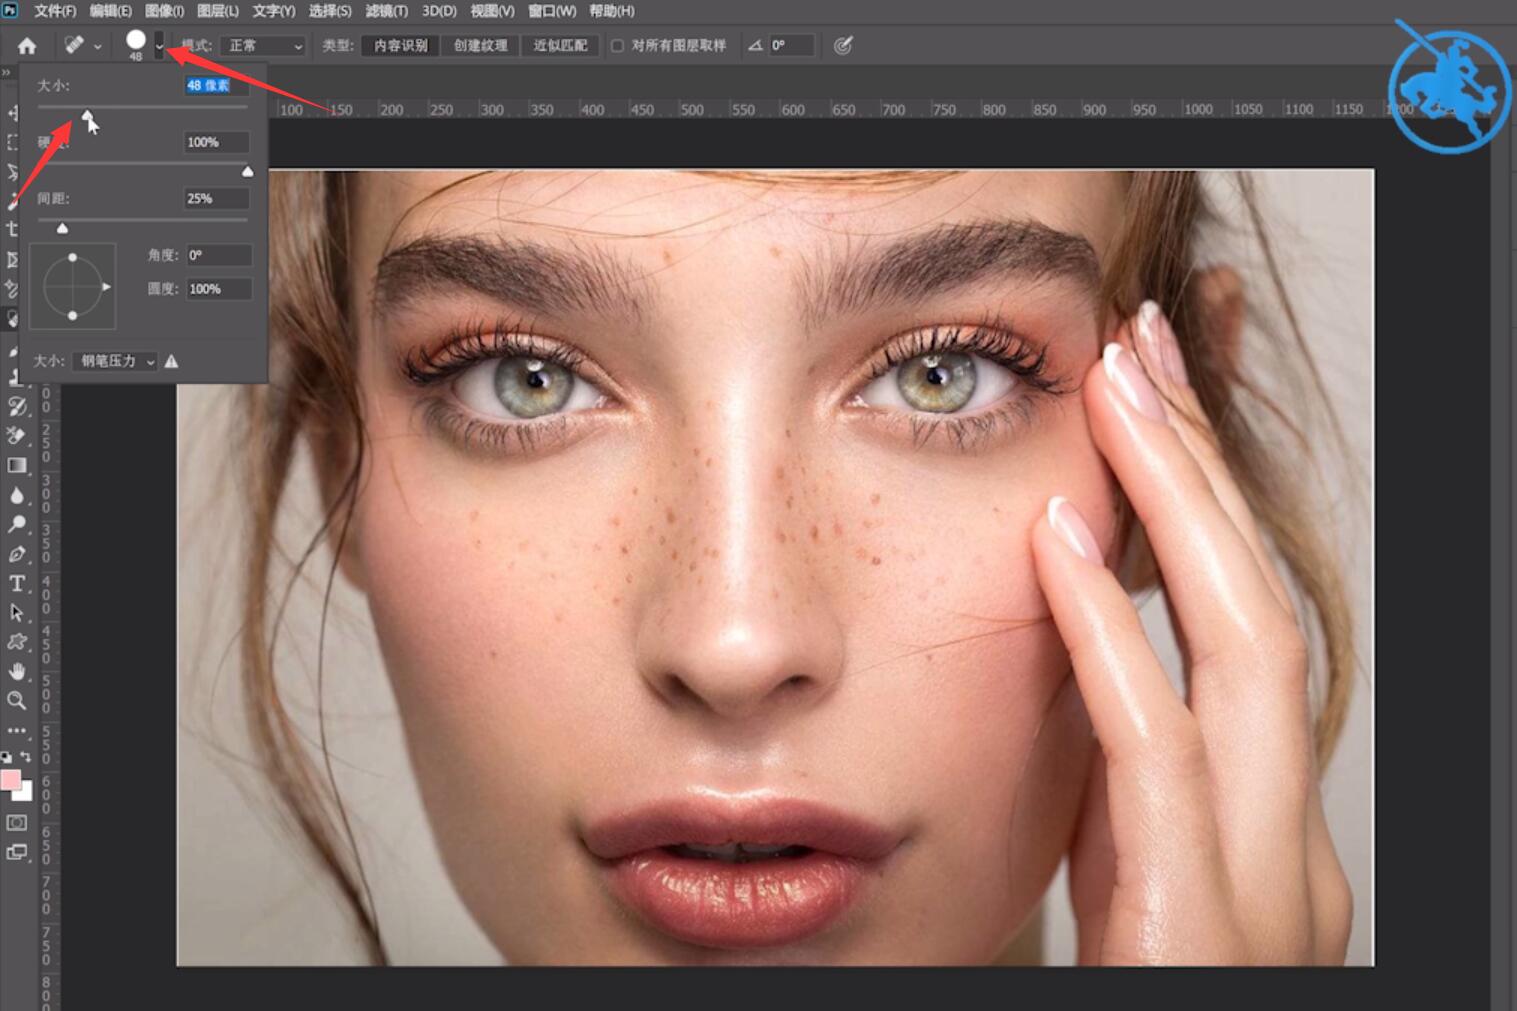Toggle Quick Mask mode

[16, 823]
